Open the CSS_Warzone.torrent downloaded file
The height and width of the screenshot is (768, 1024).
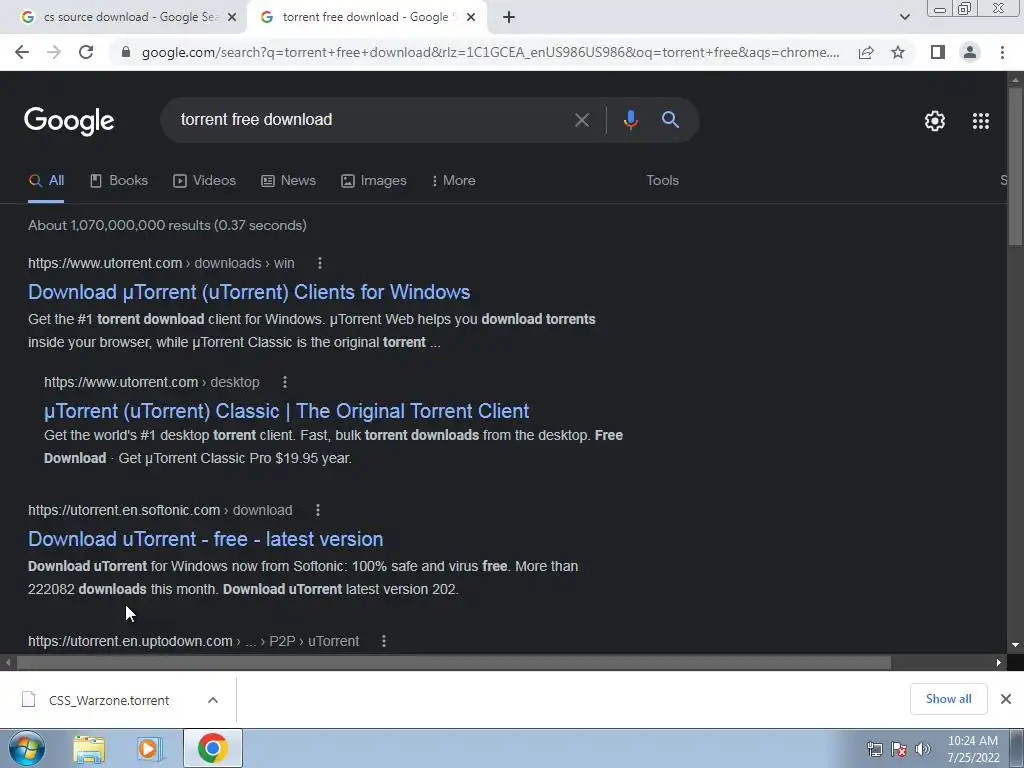pos(108,700)
